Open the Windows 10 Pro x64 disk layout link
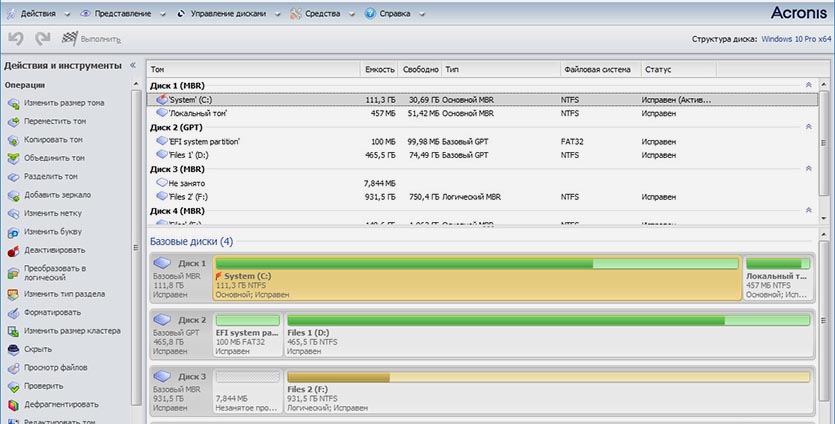This screenshot has height=424, width=835. pyautogui.click(x=795, y=39)
